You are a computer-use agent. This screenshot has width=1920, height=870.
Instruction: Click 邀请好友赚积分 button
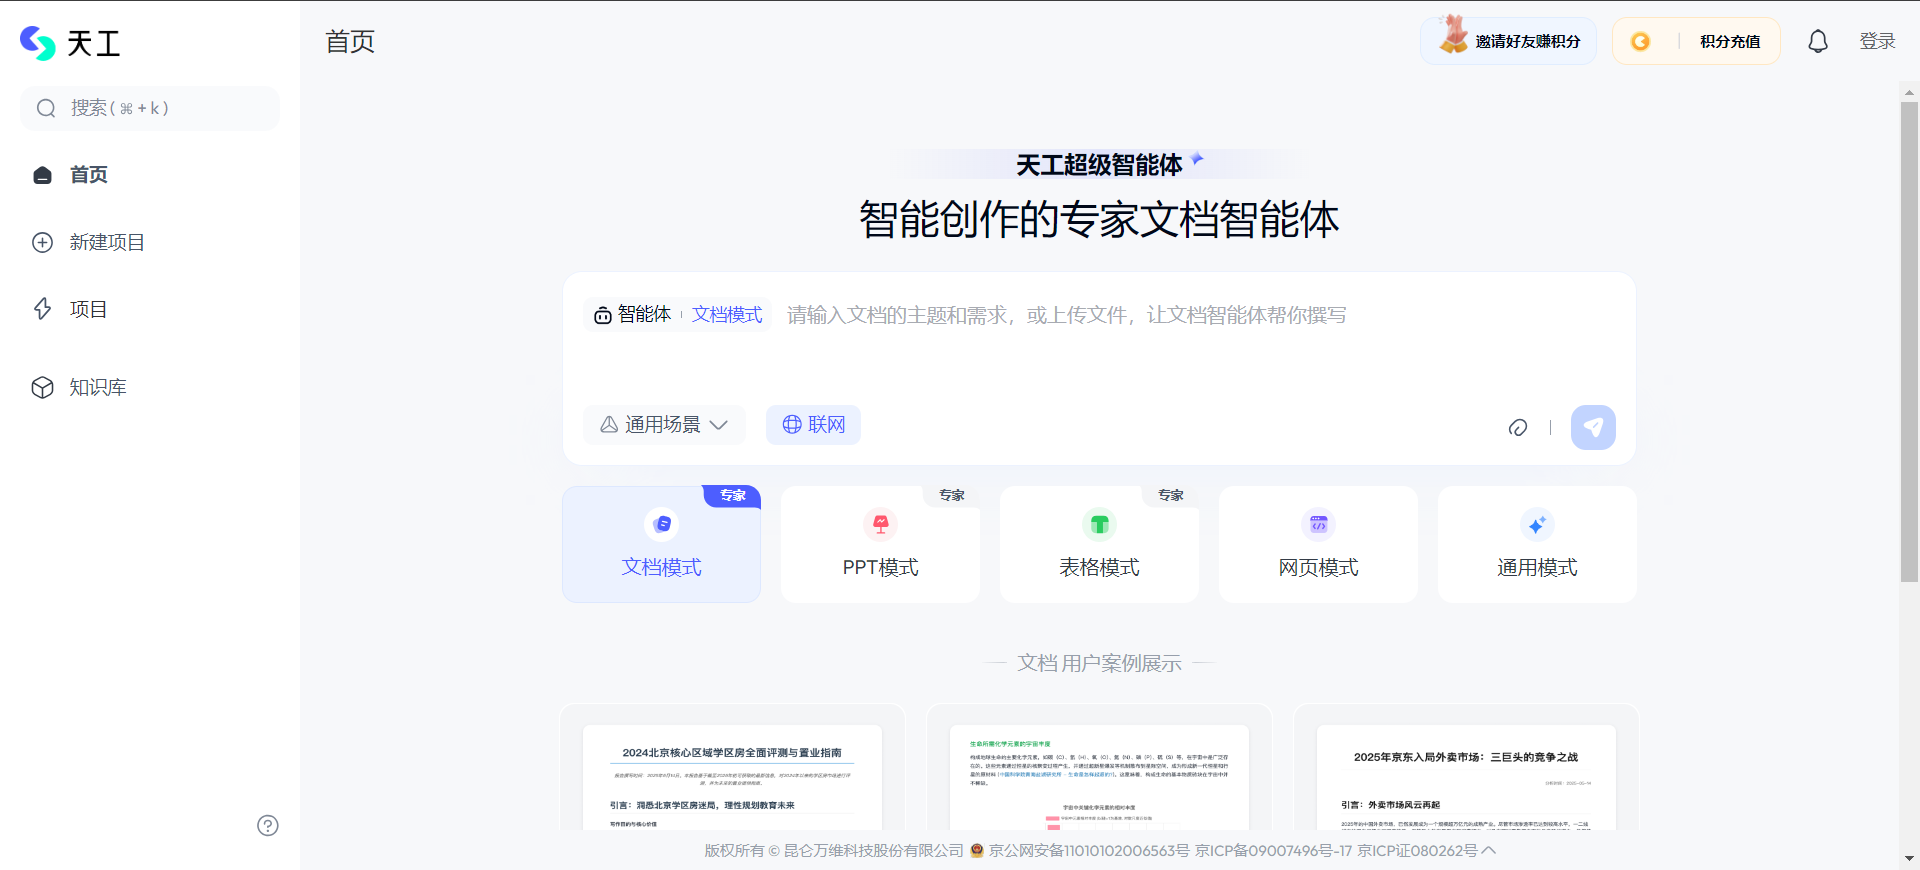(1508, 41)
